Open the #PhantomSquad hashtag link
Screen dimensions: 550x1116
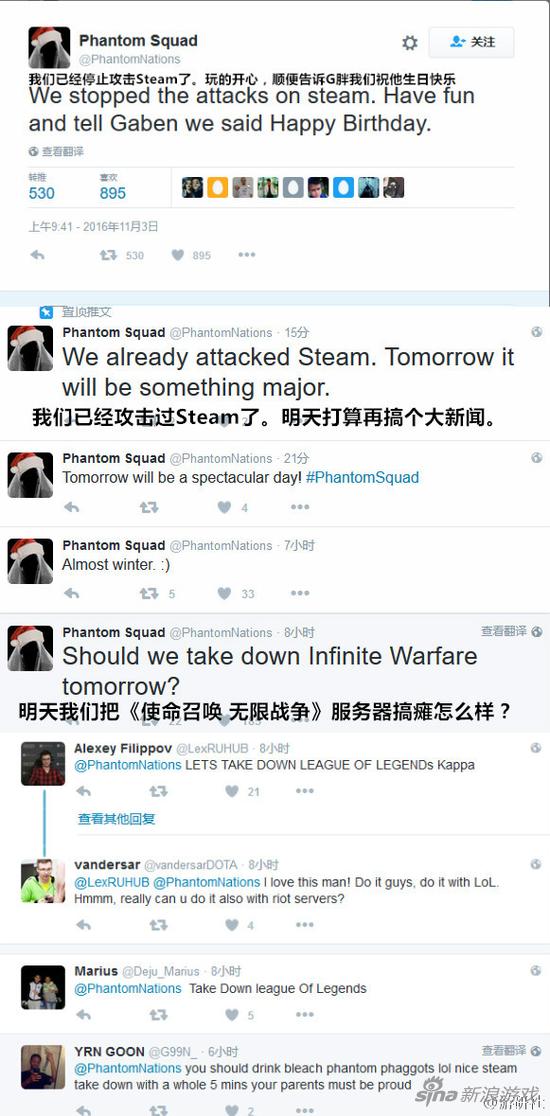click(x=362, y=478)
